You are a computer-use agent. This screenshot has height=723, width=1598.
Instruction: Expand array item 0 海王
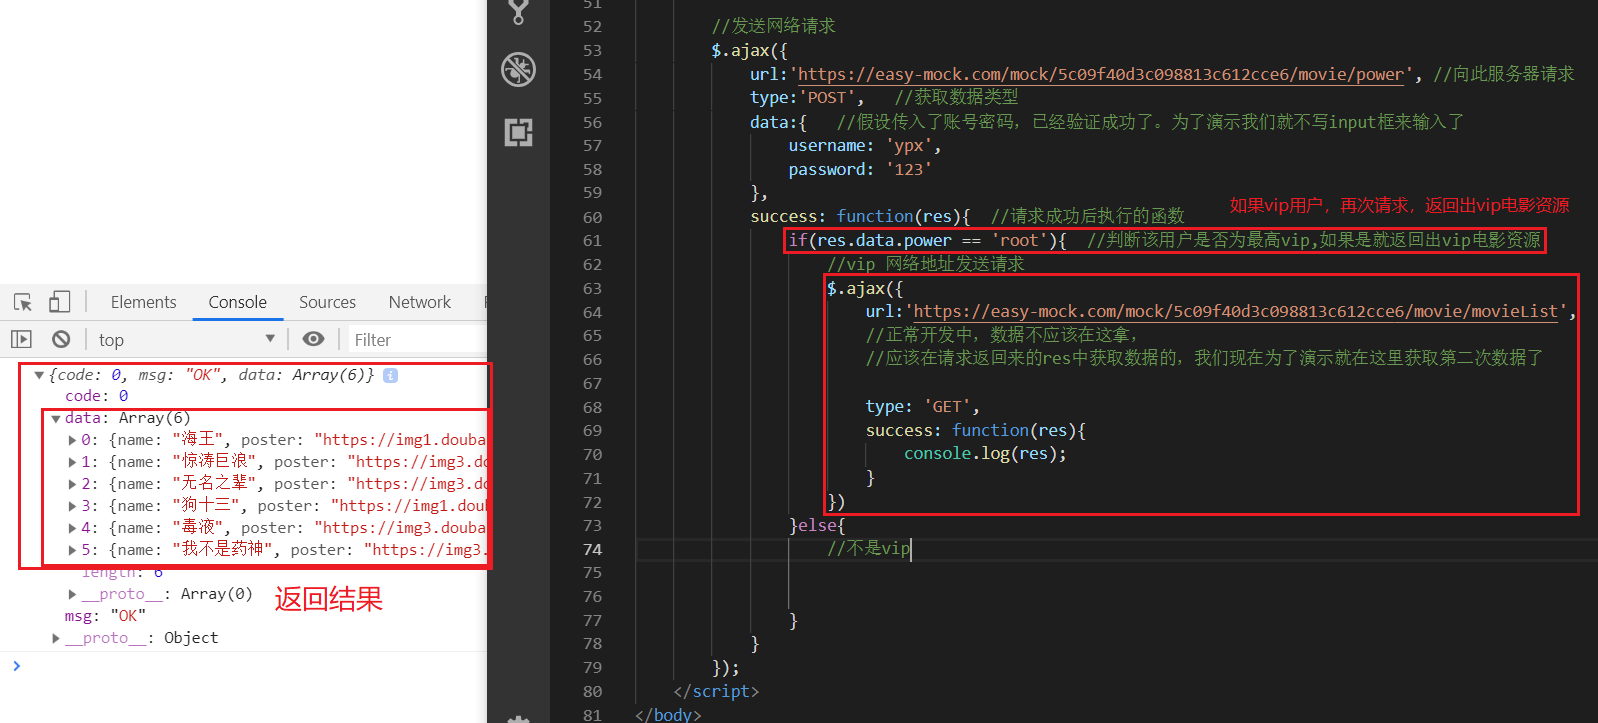72,440
